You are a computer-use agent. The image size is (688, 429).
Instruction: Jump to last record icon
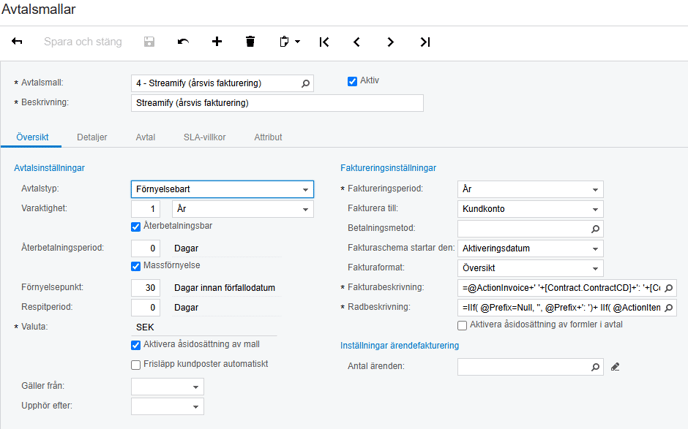click(x=425, y=42)
